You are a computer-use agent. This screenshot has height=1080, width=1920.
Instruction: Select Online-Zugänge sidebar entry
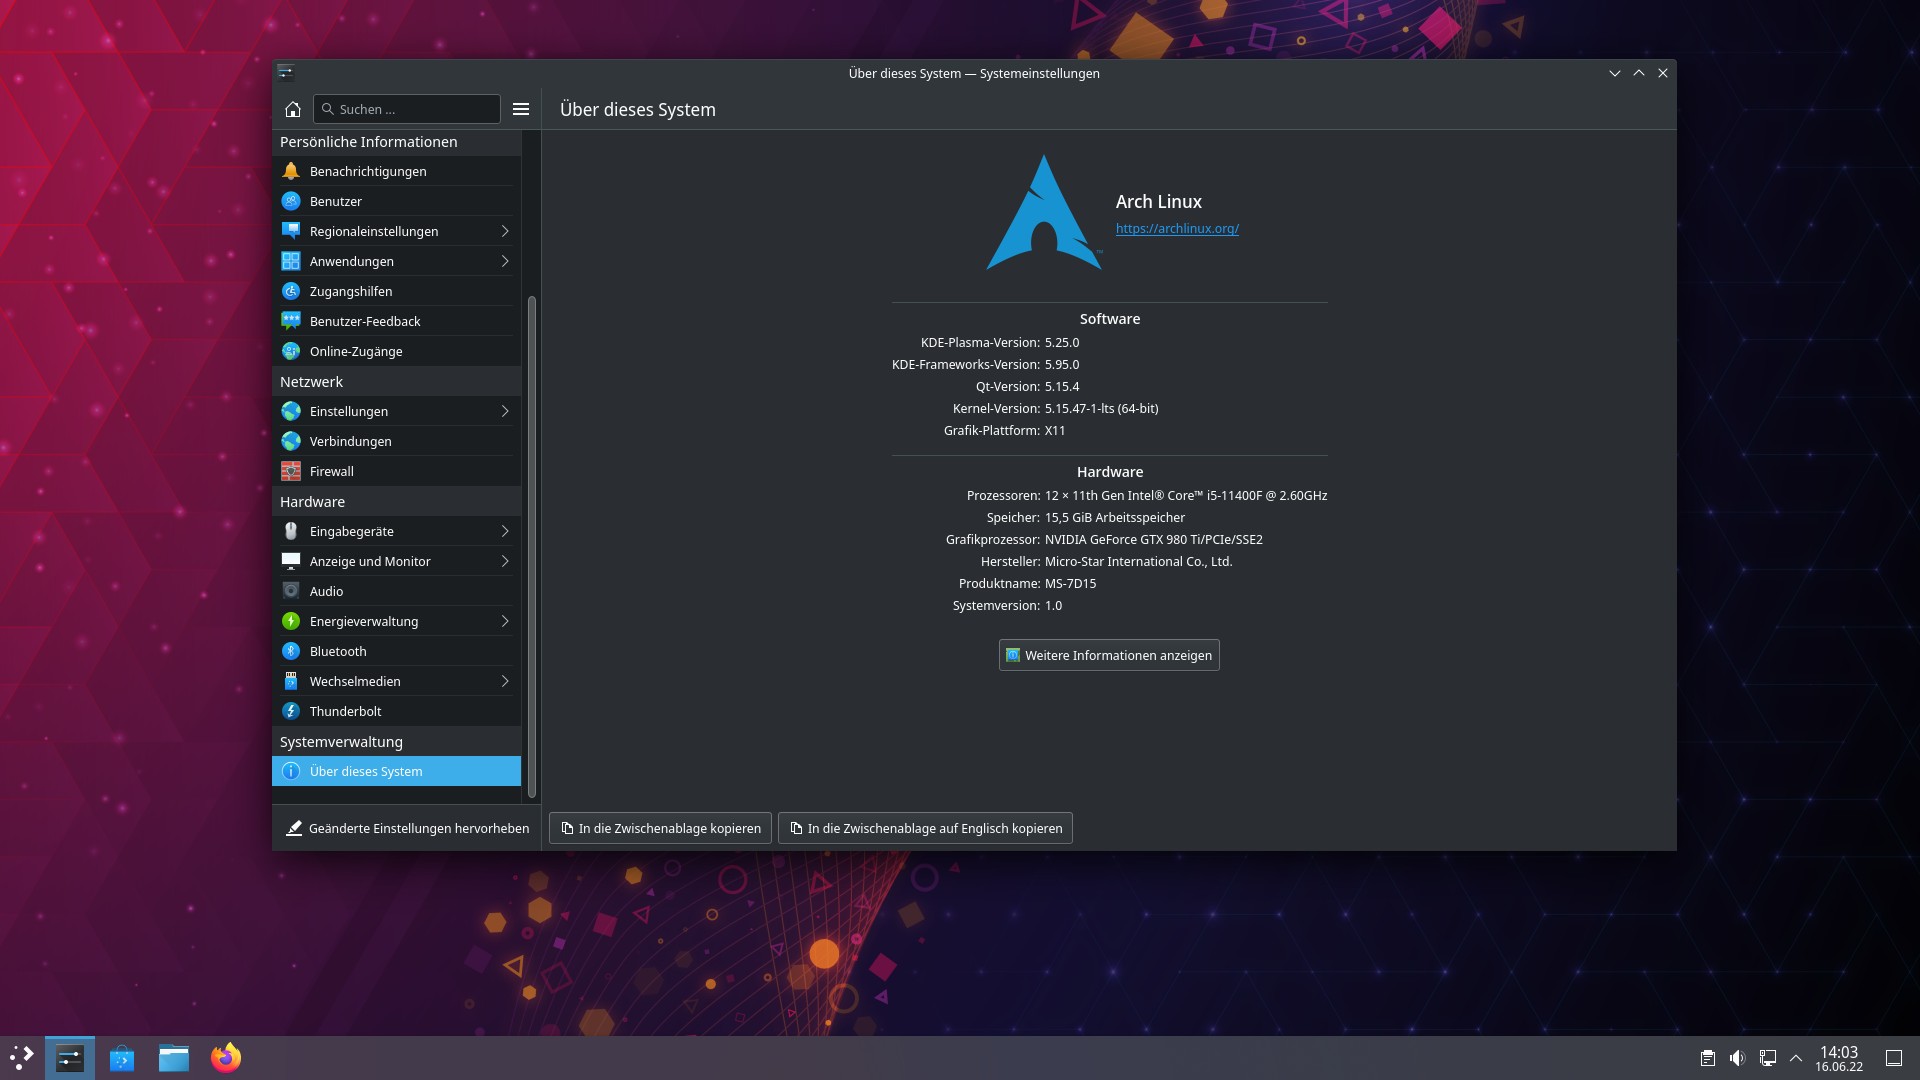tap(356, 351)
